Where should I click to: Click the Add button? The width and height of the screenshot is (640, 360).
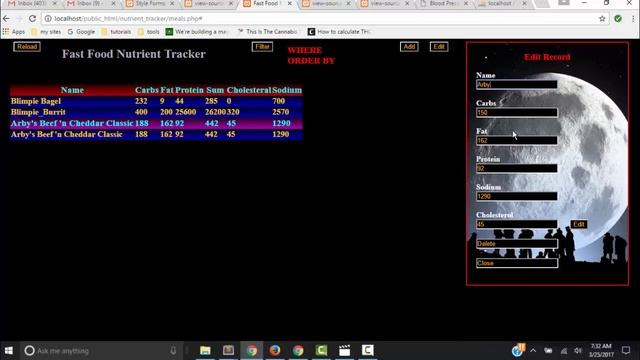point(409,47)
